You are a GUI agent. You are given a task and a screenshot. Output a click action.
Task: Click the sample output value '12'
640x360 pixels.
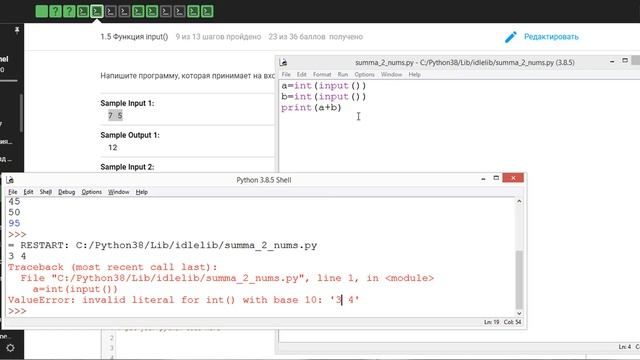pos(113,147)
